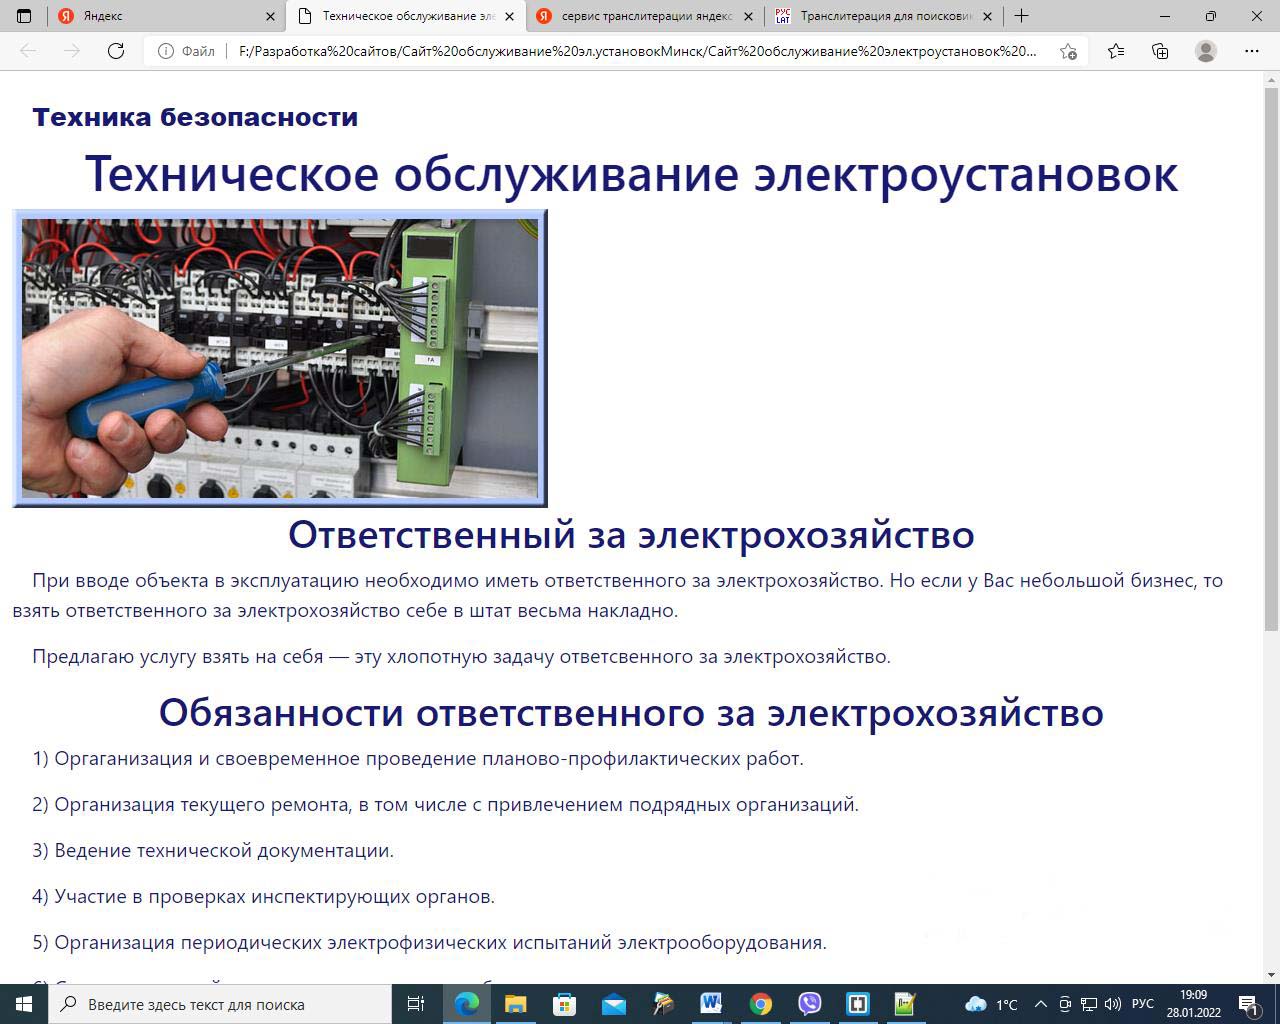Open the Edge settings and more menu
The width and height of the screenshot is (1280, 1024).
1251,51
